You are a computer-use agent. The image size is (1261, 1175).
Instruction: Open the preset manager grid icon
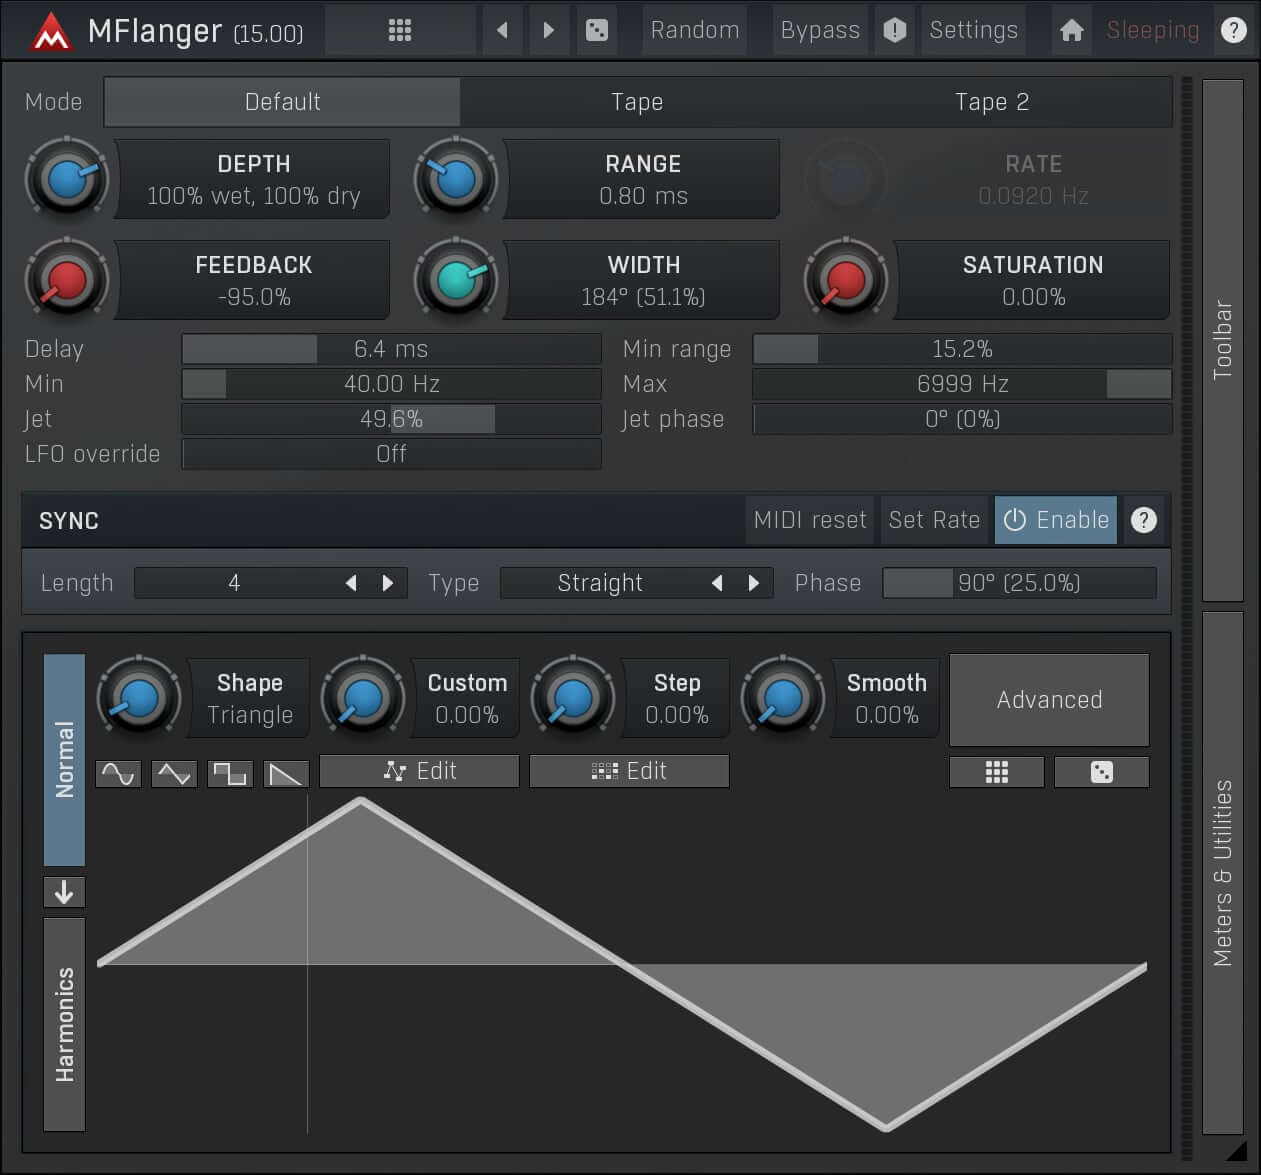pos(400,30)
